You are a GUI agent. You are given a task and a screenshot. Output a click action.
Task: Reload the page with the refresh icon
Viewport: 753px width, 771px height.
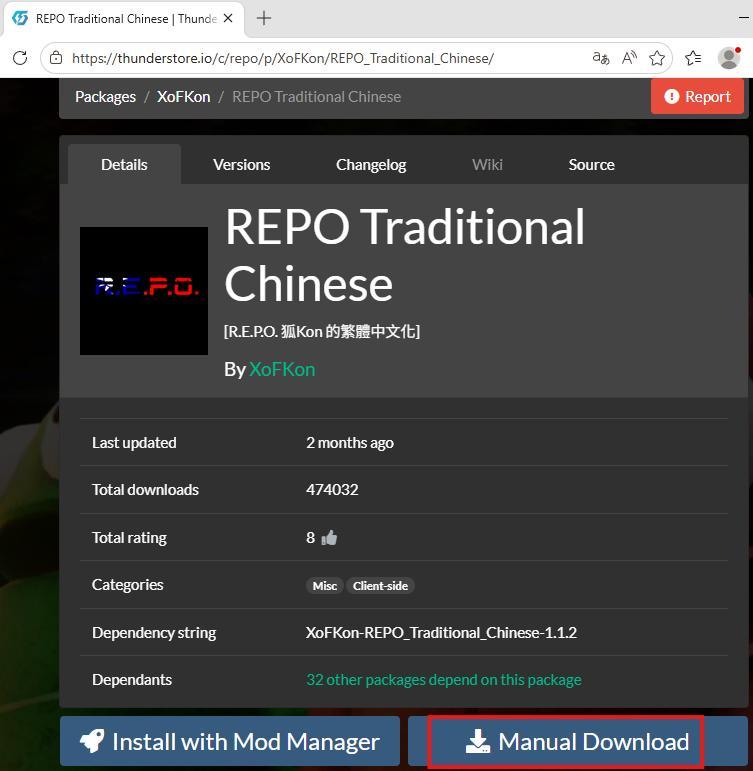[x=20, y=58]
